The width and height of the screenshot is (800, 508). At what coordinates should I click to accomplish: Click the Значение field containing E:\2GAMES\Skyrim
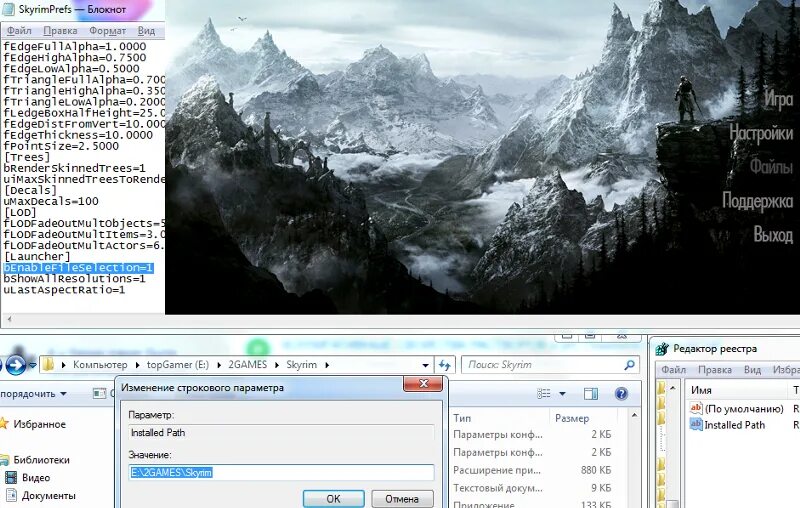click(281, 472)
